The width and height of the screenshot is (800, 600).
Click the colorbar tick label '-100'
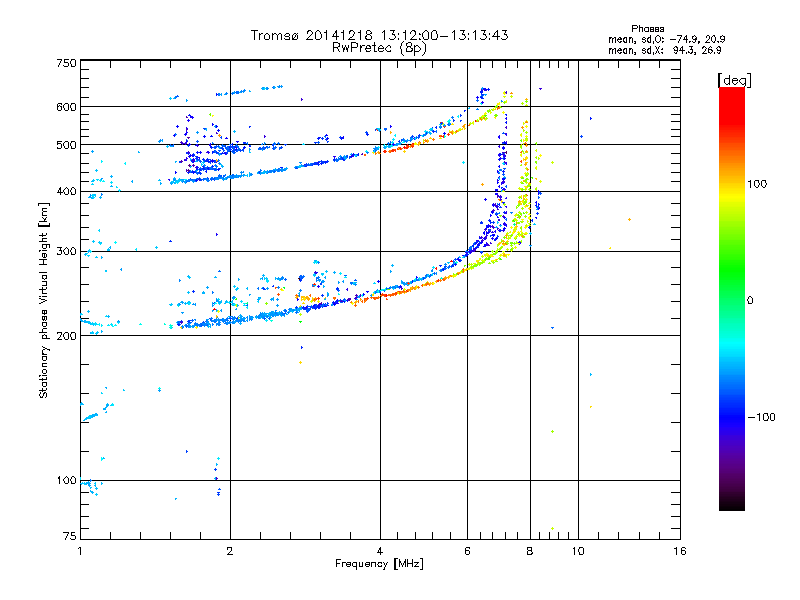click(762, 417)
